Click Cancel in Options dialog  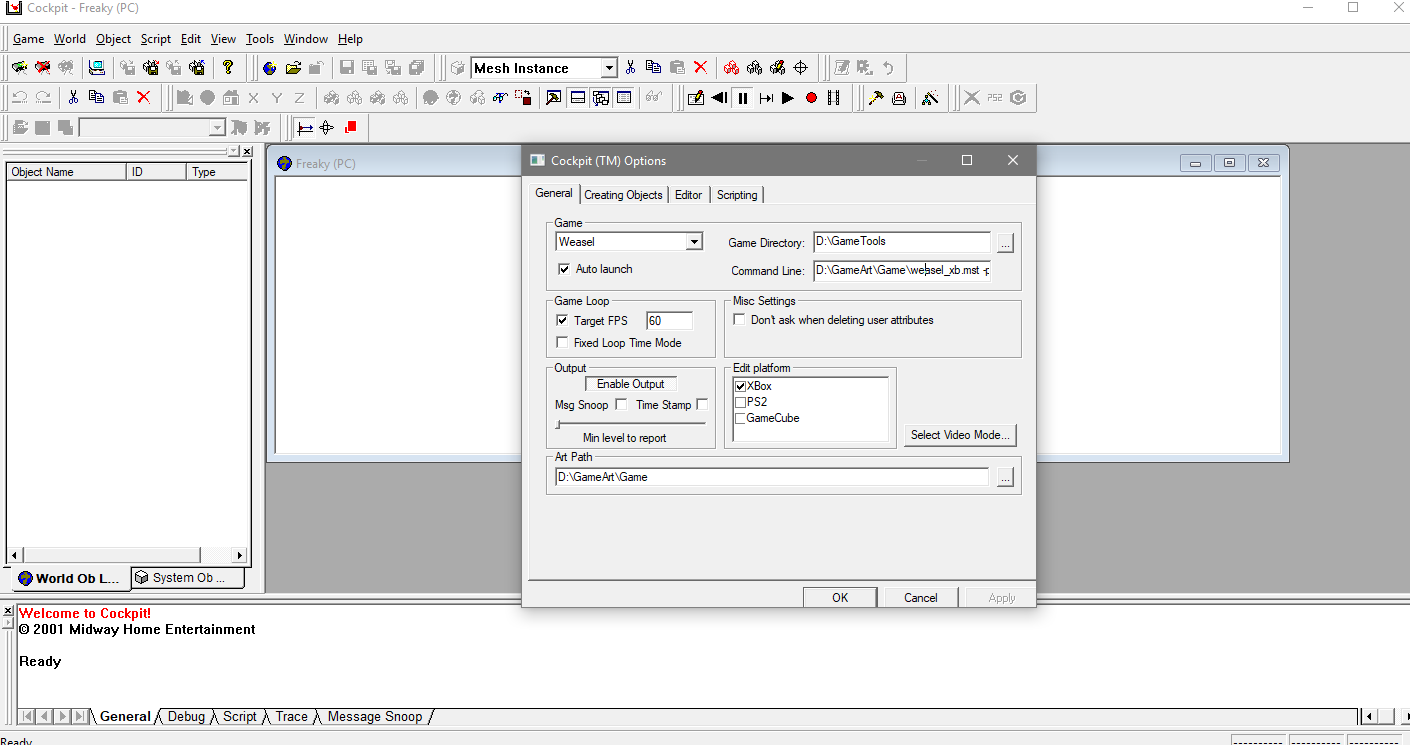coord(921,597)
